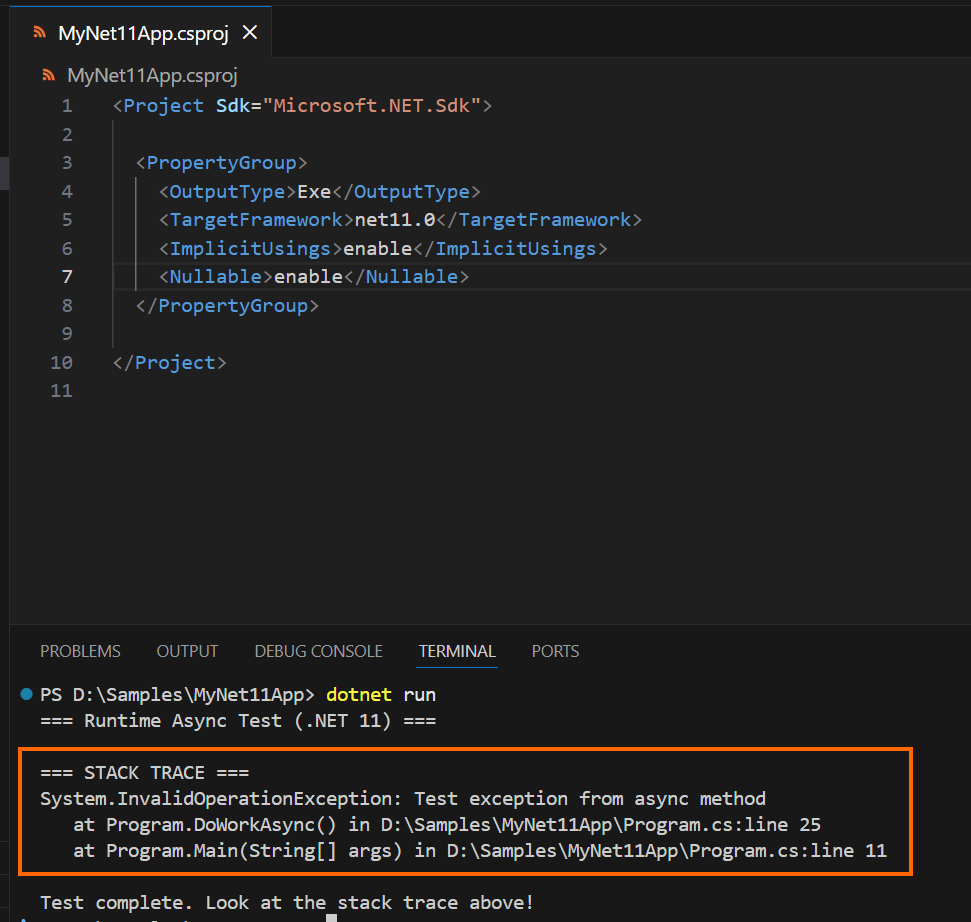Click line number 7 in the gutter
The height and width of the screenshot is (922, 971).
pos(66,276)
